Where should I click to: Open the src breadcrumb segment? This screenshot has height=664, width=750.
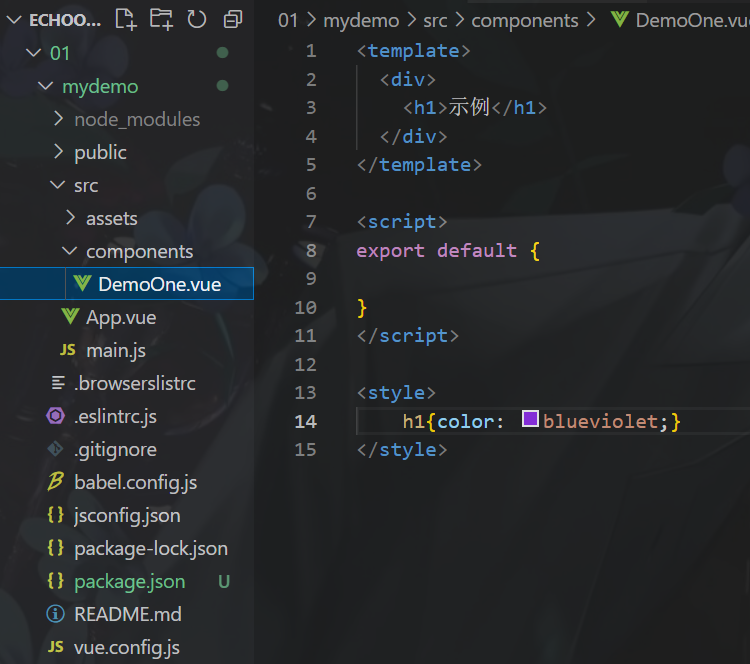[435, 21]
